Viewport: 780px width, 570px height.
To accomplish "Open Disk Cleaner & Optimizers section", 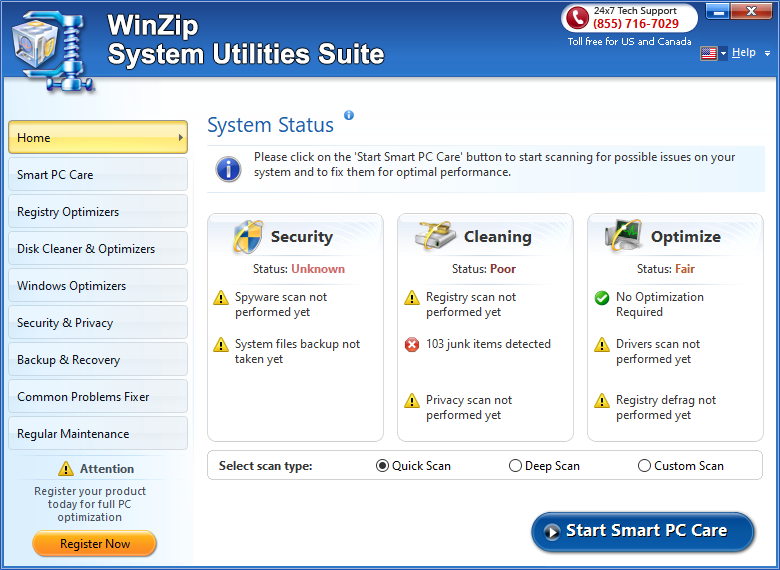I will tap(98, 249).
